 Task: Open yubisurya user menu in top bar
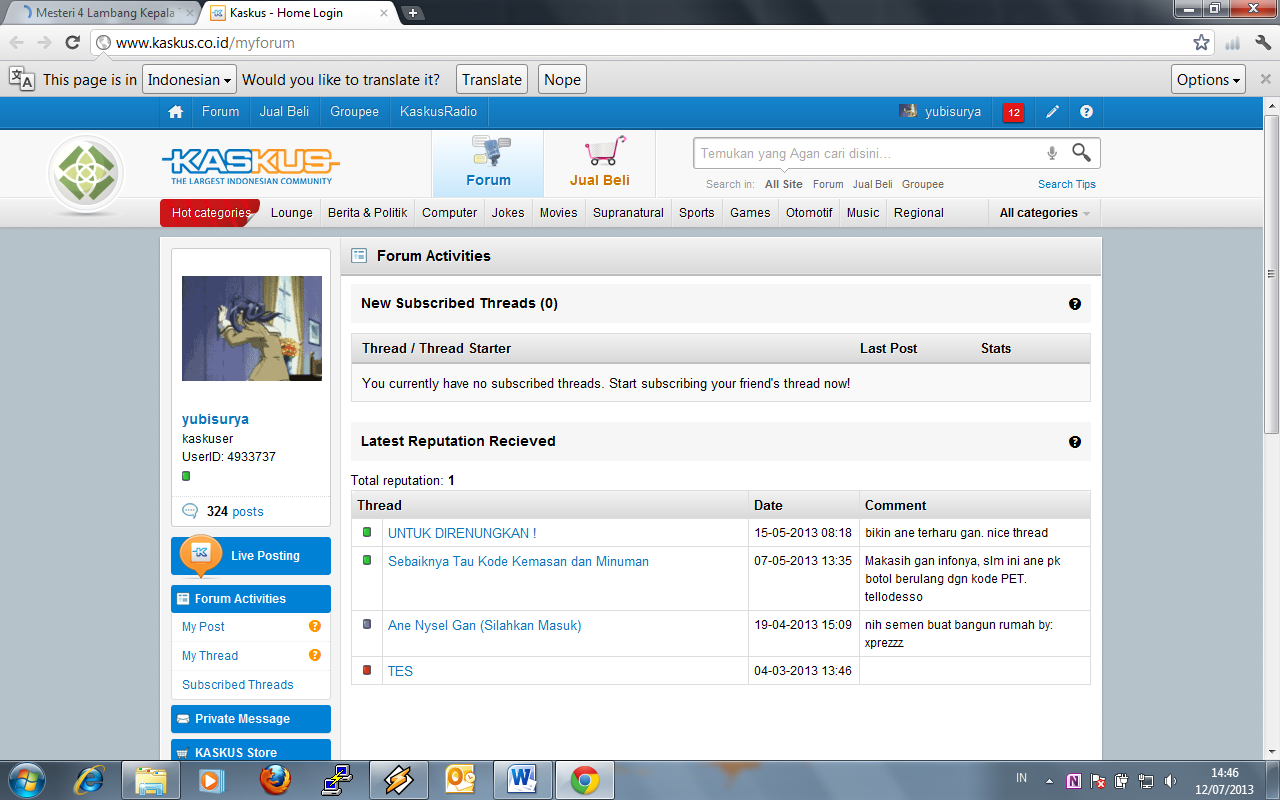click(x=940, y=112)
